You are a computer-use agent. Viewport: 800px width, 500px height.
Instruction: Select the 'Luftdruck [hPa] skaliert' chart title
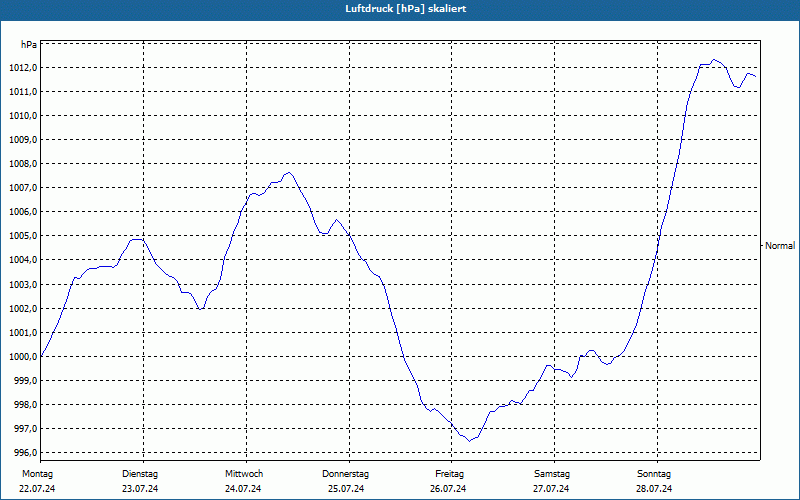[x=406, y=9]
